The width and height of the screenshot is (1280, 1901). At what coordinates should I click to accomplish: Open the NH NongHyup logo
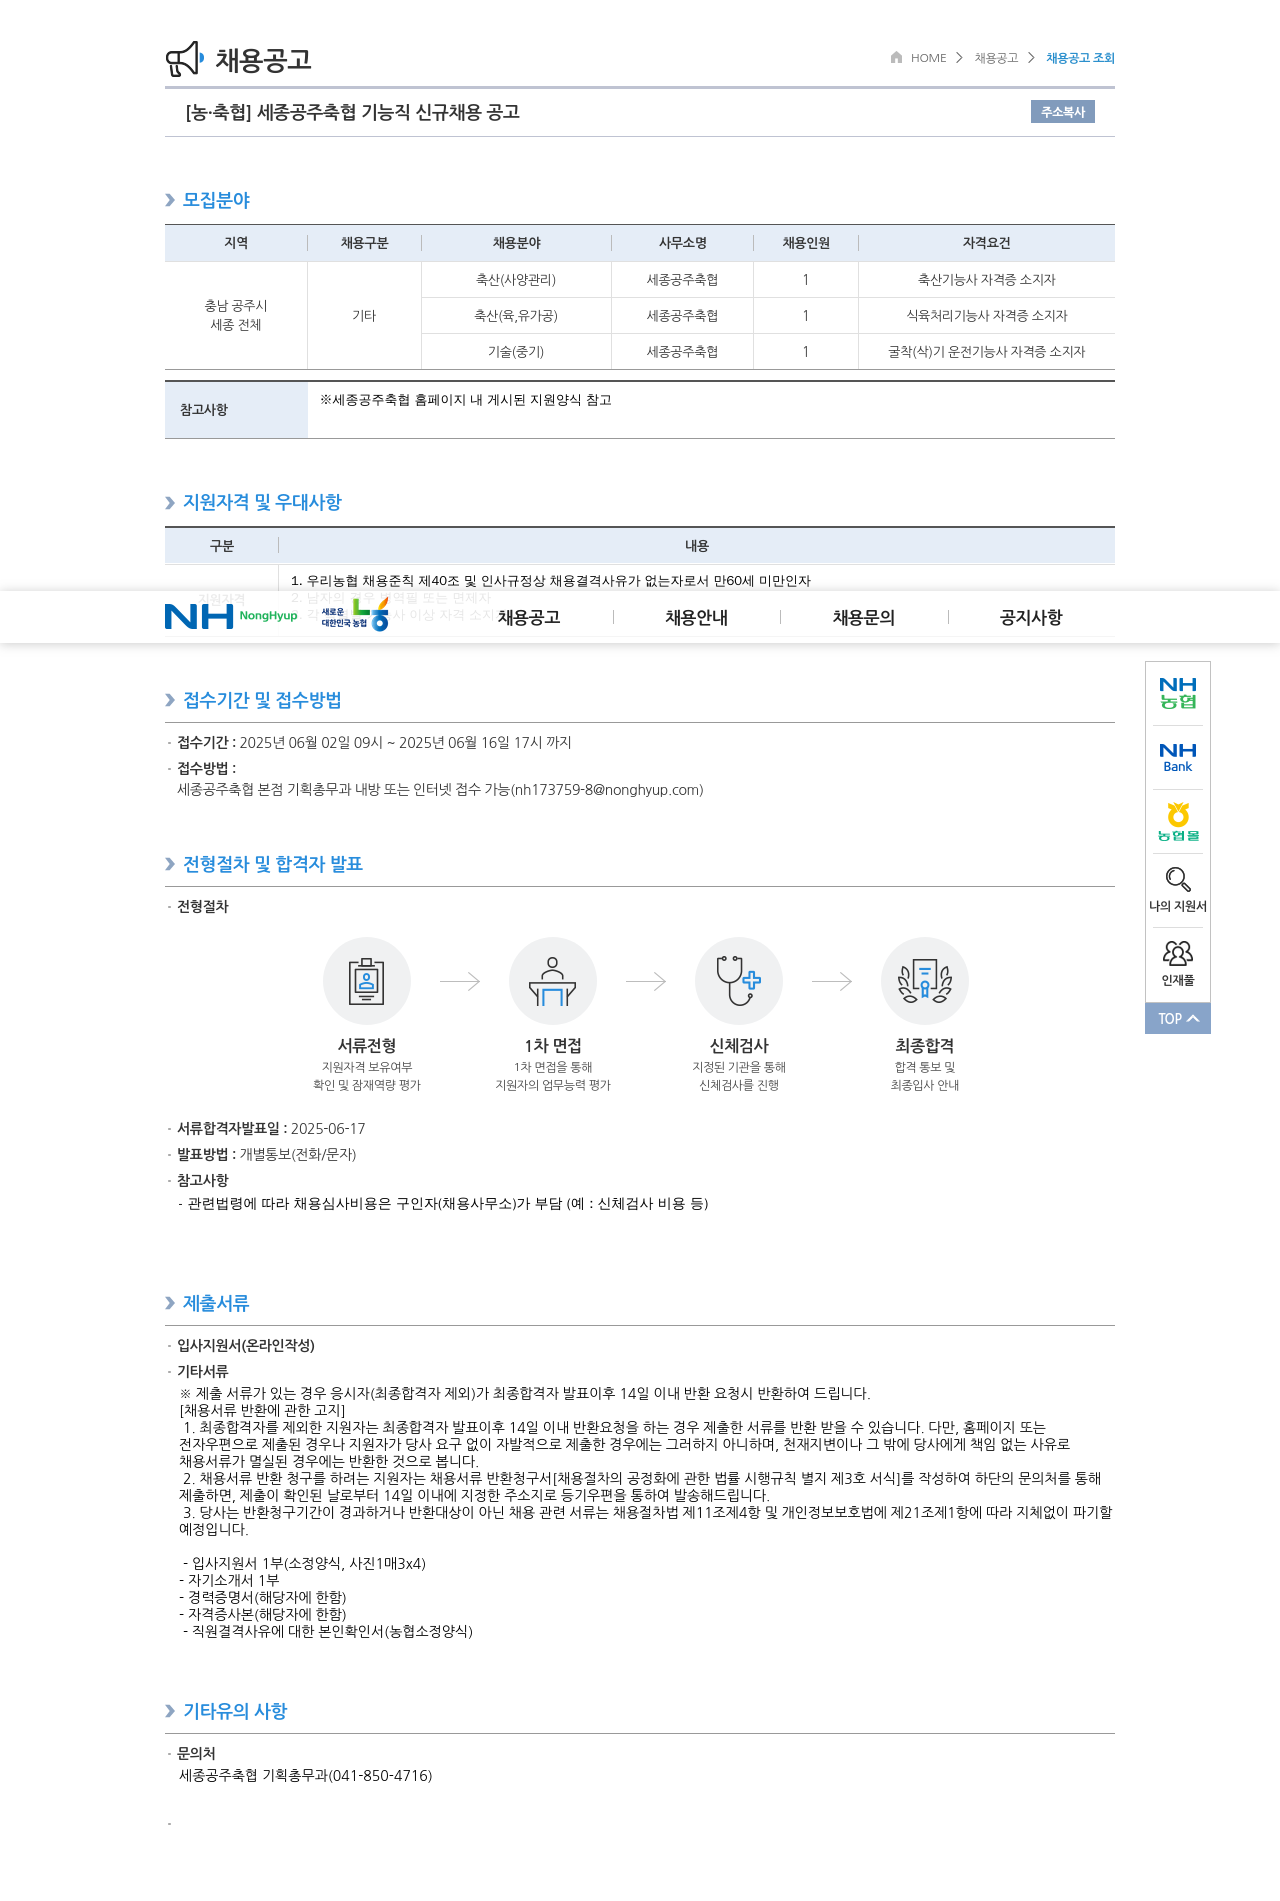point(231,616)
